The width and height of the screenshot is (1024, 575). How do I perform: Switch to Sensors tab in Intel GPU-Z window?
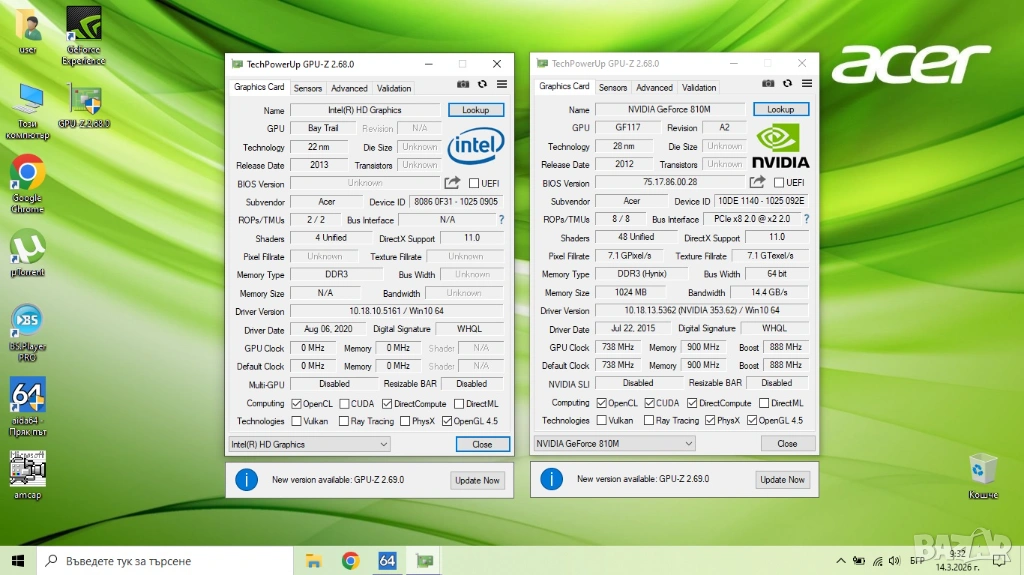click(x=308, y=88)
